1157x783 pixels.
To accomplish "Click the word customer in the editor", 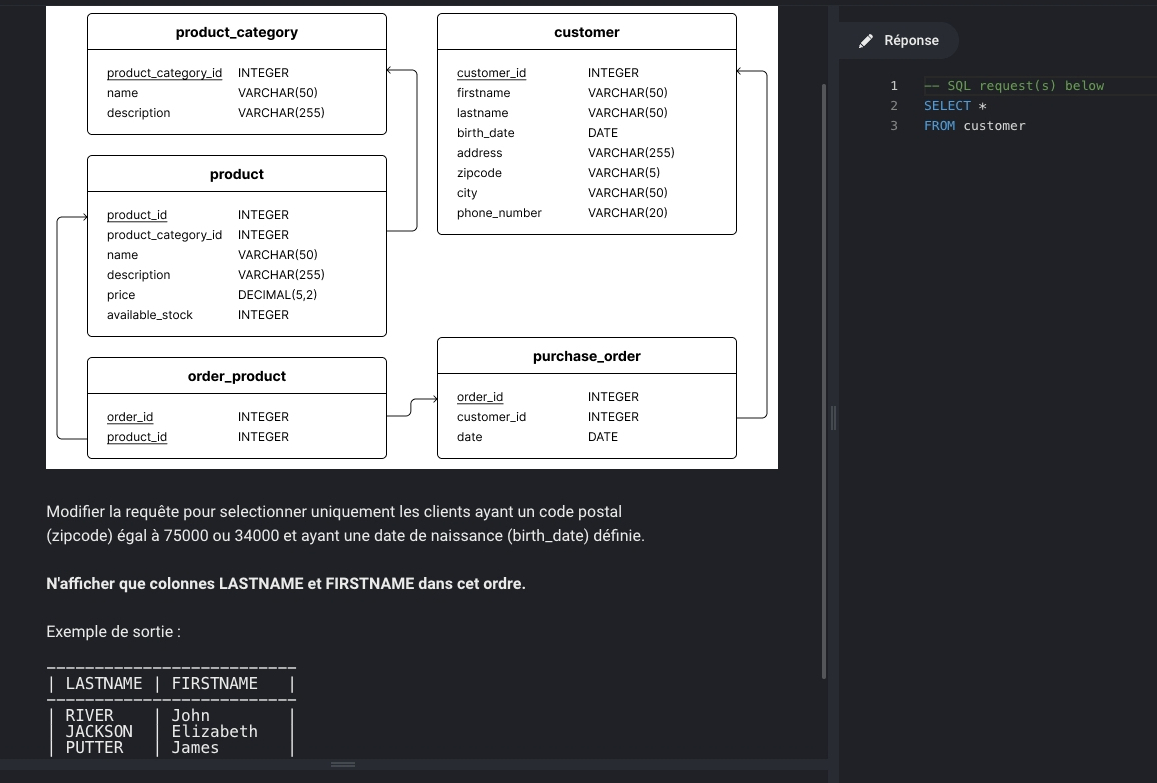I will click(x=994, y=125).
